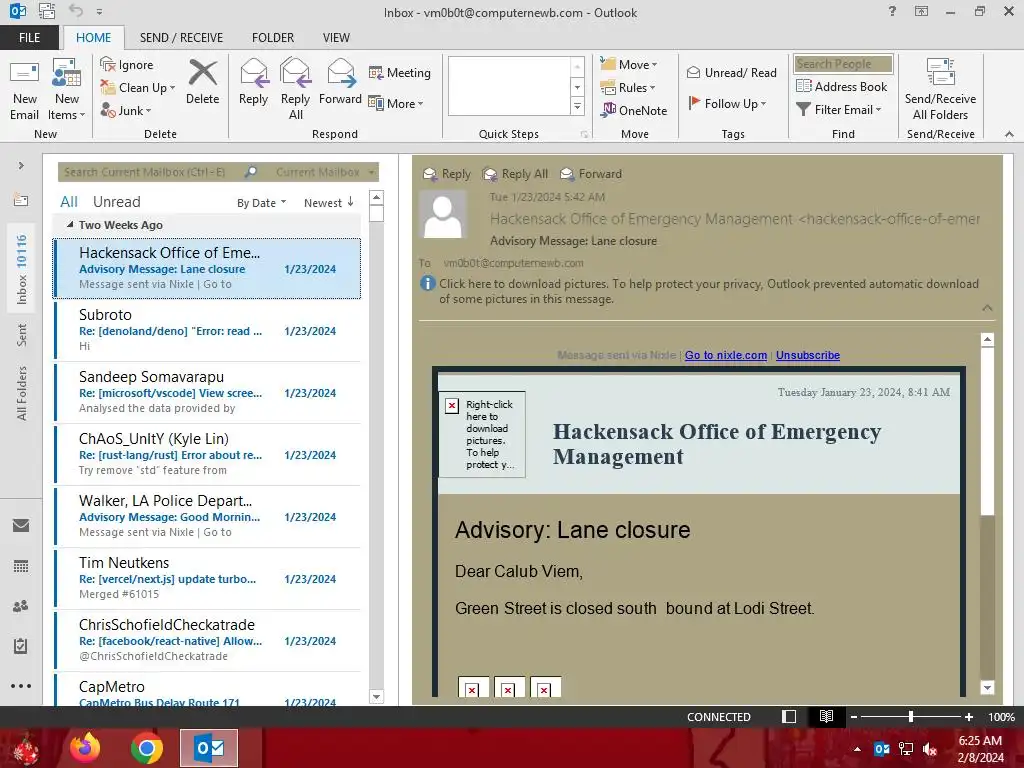The width and height of the screenshot is (1024, 768).
Task: Delete the selected message
Action: point(202,82)
